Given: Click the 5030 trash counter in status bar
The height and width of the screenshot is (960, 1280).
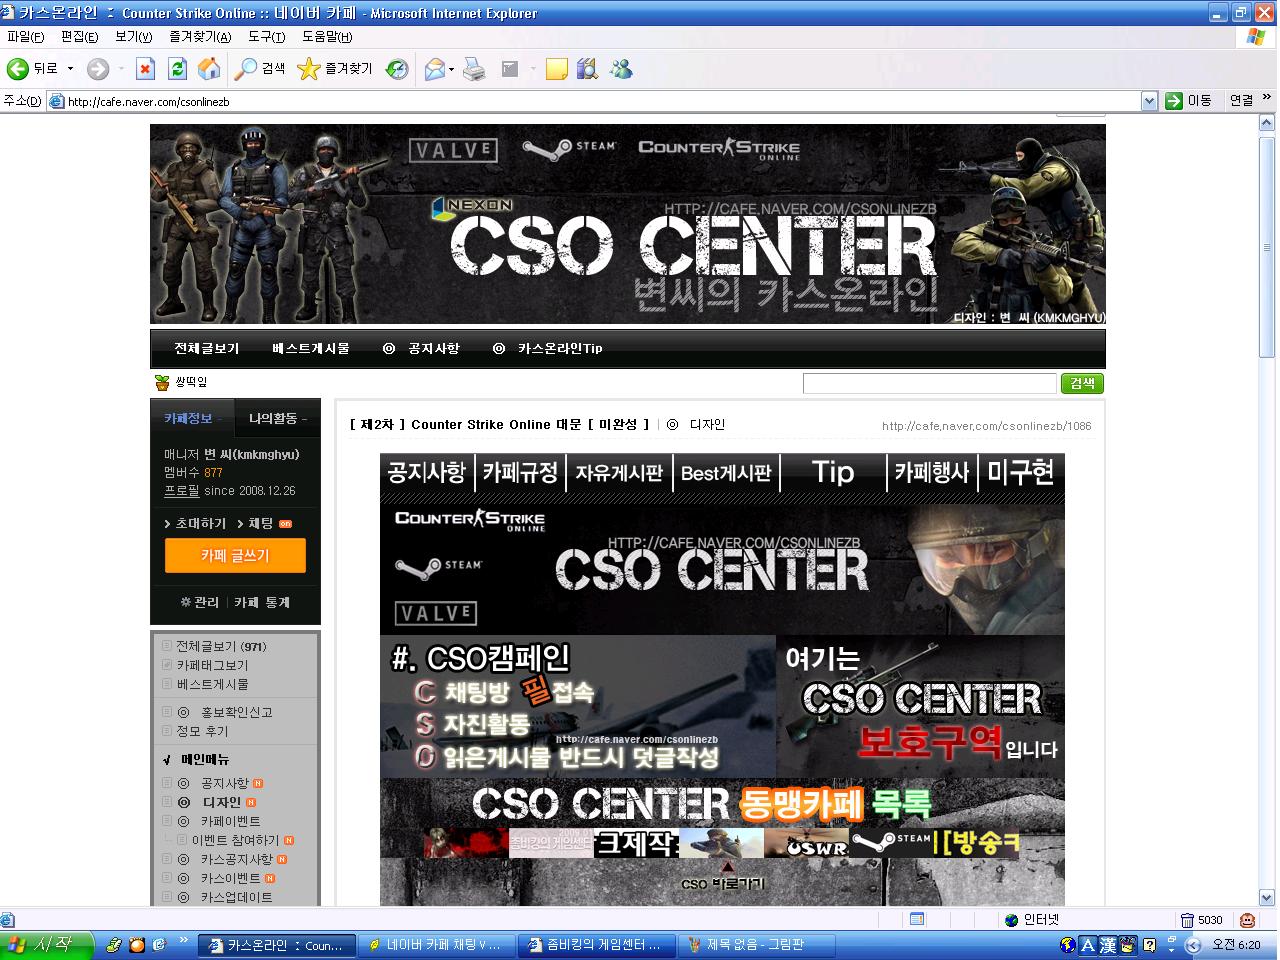Looking at the screenshot, I should [1202, 920].
